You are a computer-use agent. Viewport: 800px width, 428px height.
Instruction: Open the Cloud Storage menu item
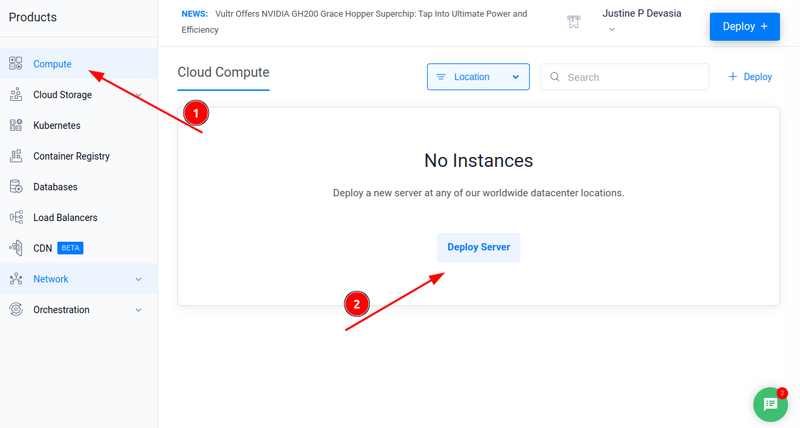tap(79, 94)
